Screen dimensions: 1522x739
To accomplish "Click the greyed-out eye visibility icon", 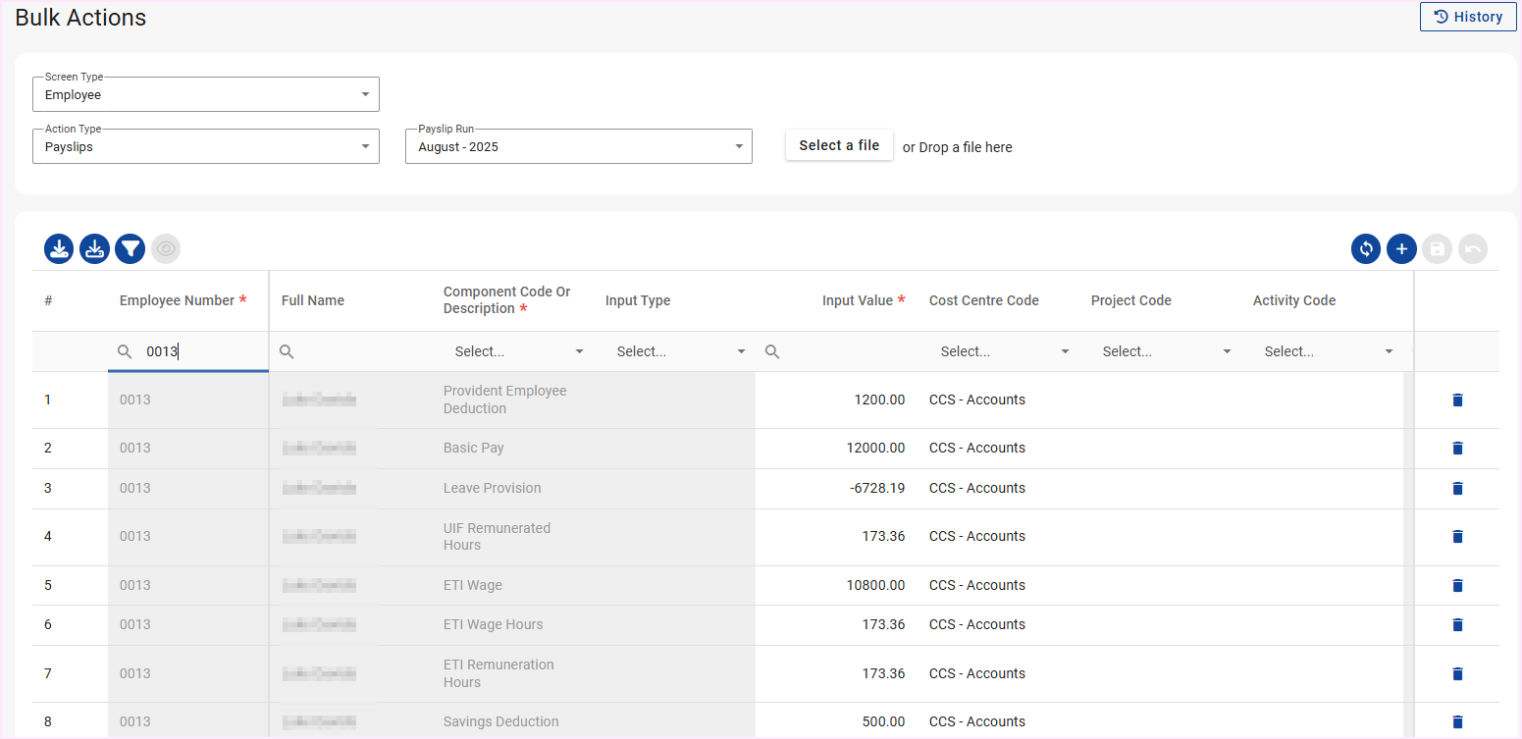I will (x=166, y=249).
